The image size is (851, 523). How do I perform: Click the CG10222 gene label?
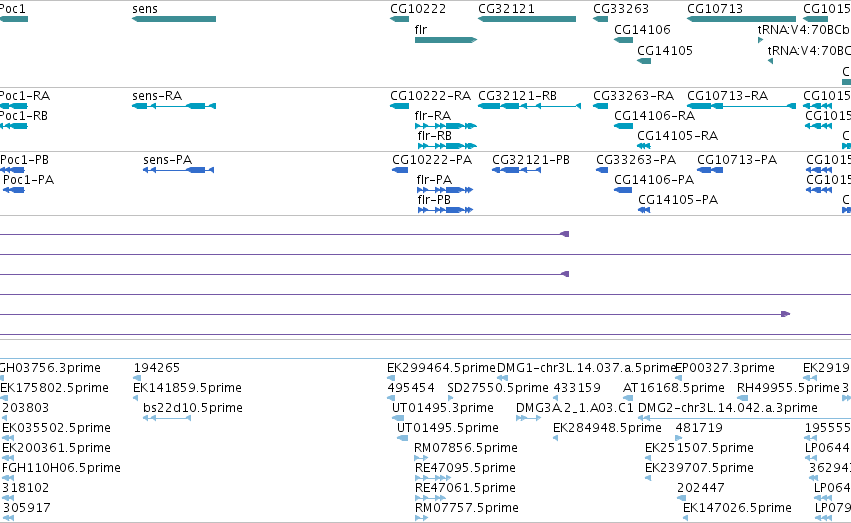click(418, 9)
